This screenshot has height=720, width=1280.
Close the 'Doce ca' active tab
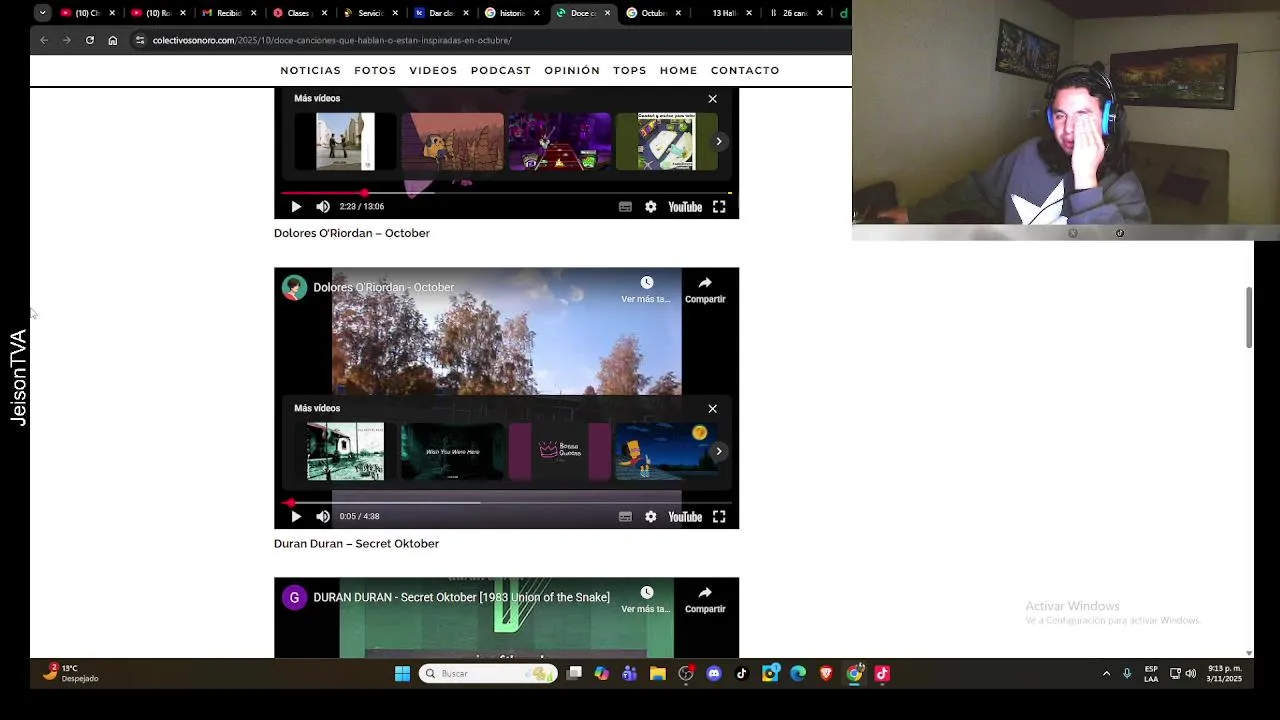(607, 13)
